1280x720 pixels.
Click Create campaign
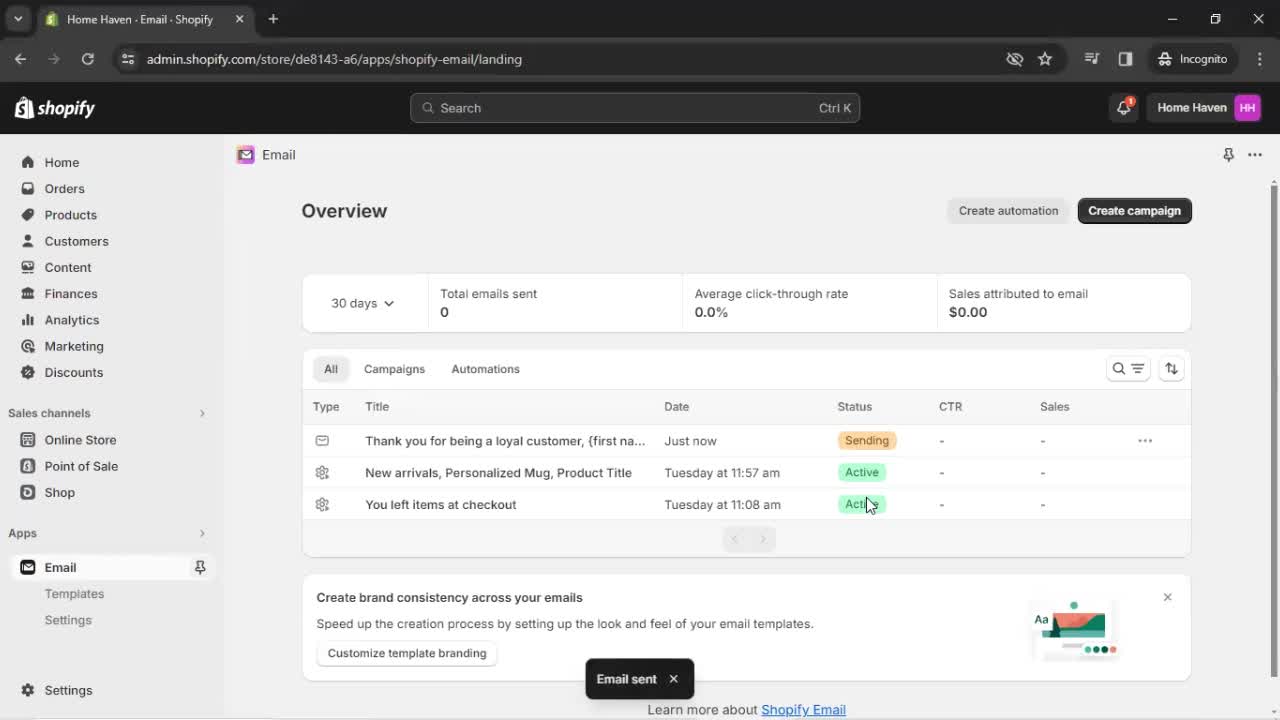click(x=1134, y=211)
